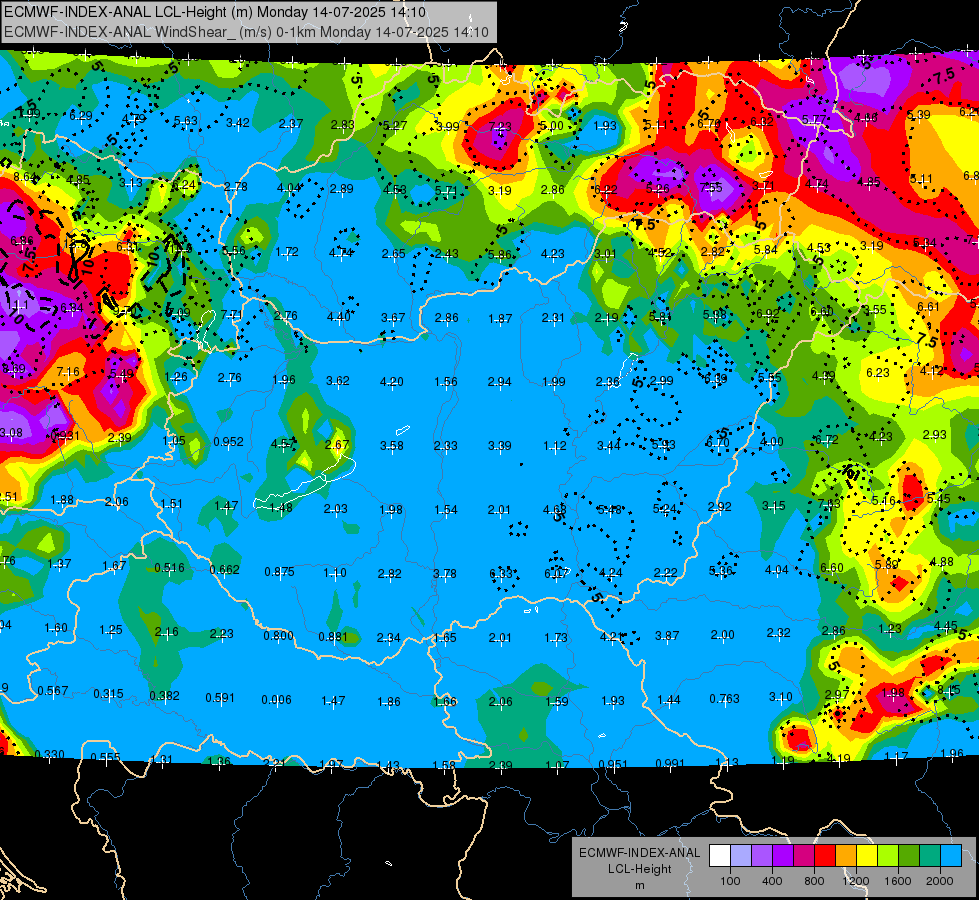
Task: Click the wind shear value 0.315
Action: tap(108, 694)
